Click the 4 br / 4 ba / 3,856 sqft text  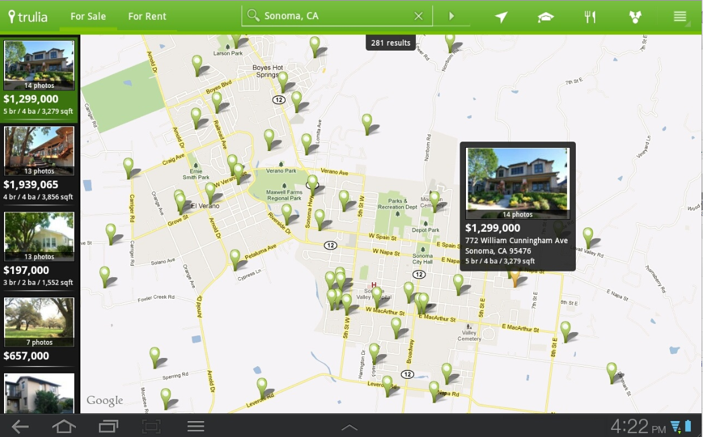point(38,197)
